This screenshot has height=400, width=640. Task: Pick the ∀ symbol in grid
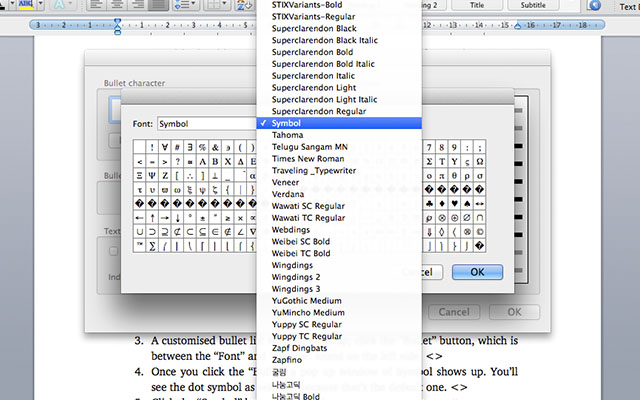click(x=164, y=147)
